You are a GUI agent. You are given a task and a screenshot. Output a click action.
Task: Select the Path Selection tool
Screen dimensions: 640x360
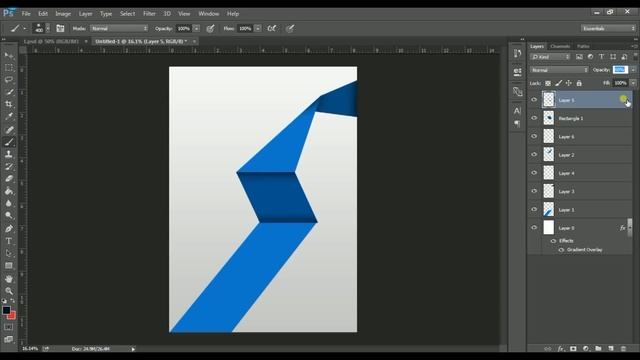coord(9,253)
